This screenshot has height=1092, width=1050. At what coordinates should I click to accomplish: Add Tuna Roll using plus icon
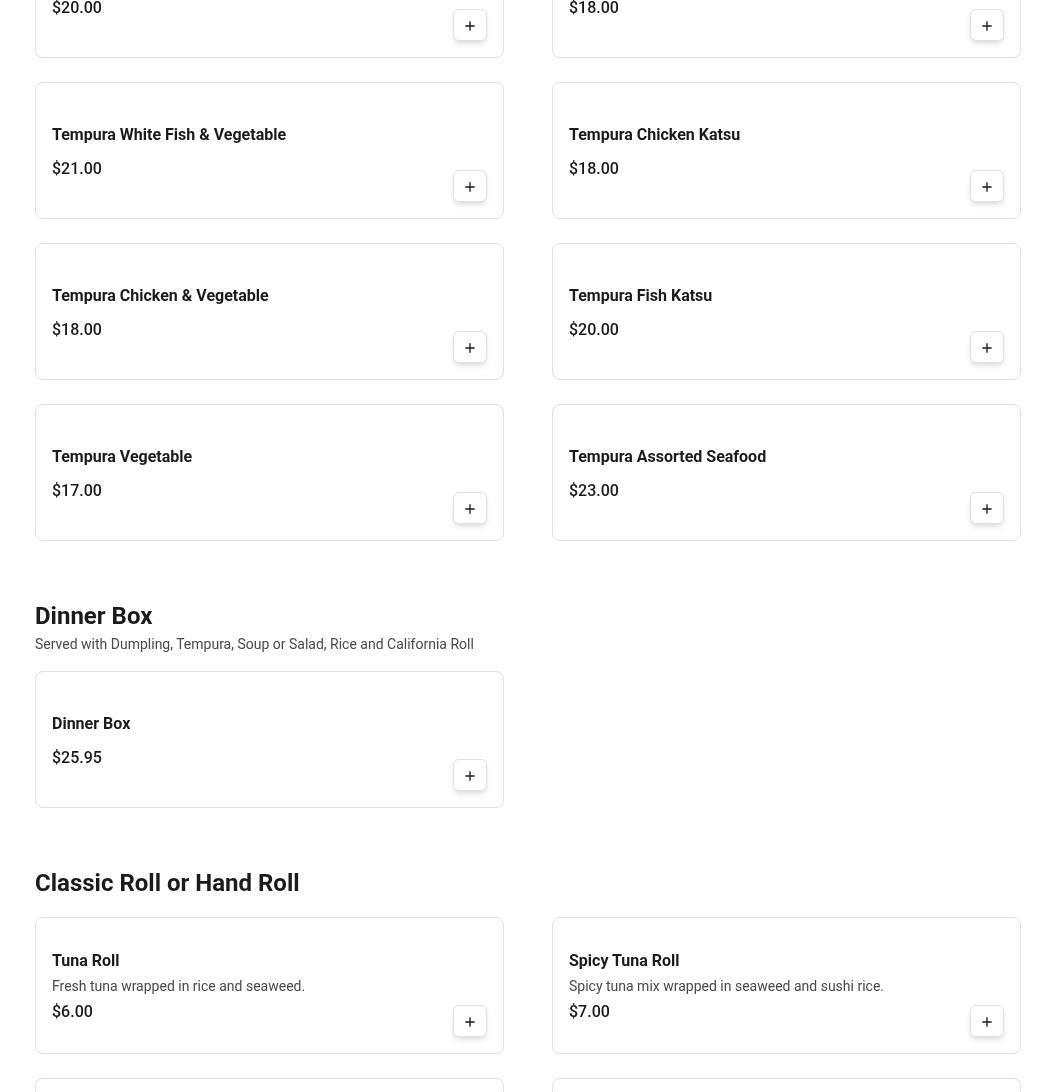pyautogui.click(x=470, y=1022)
